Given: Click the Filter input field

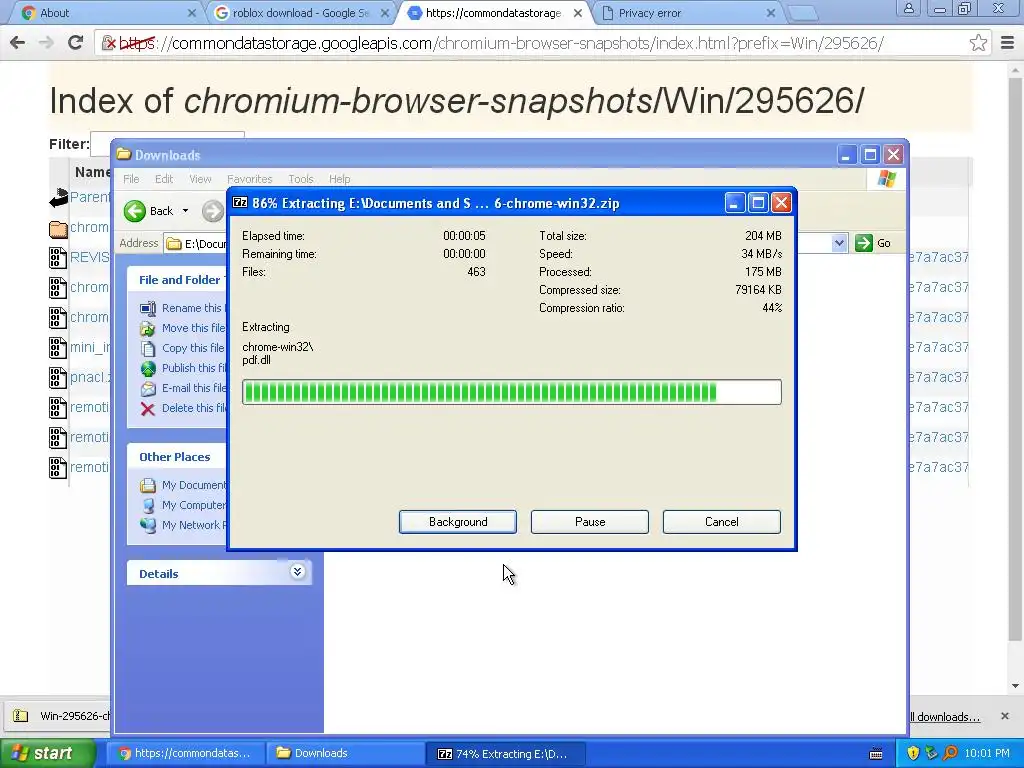Looking at the screenshot, I should [167, 144].
